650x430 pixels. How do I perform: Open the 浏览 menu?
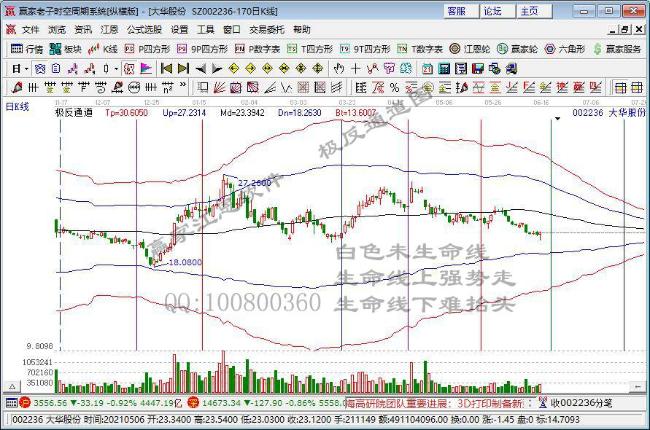[57, 30]
